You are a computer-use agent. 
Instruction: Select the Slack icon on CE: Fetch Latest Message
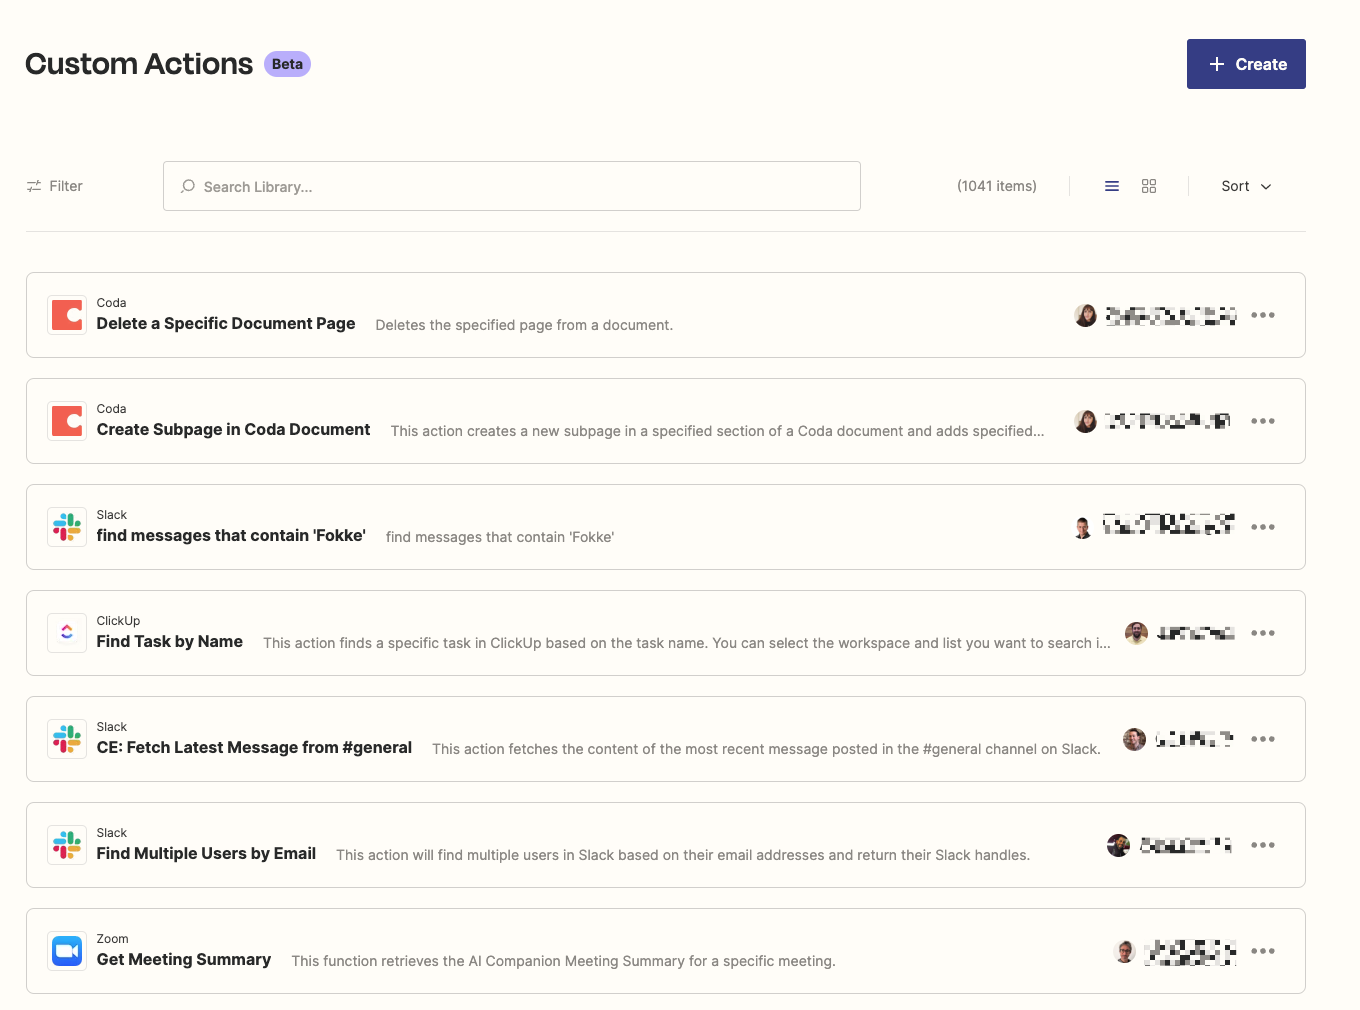66,738
